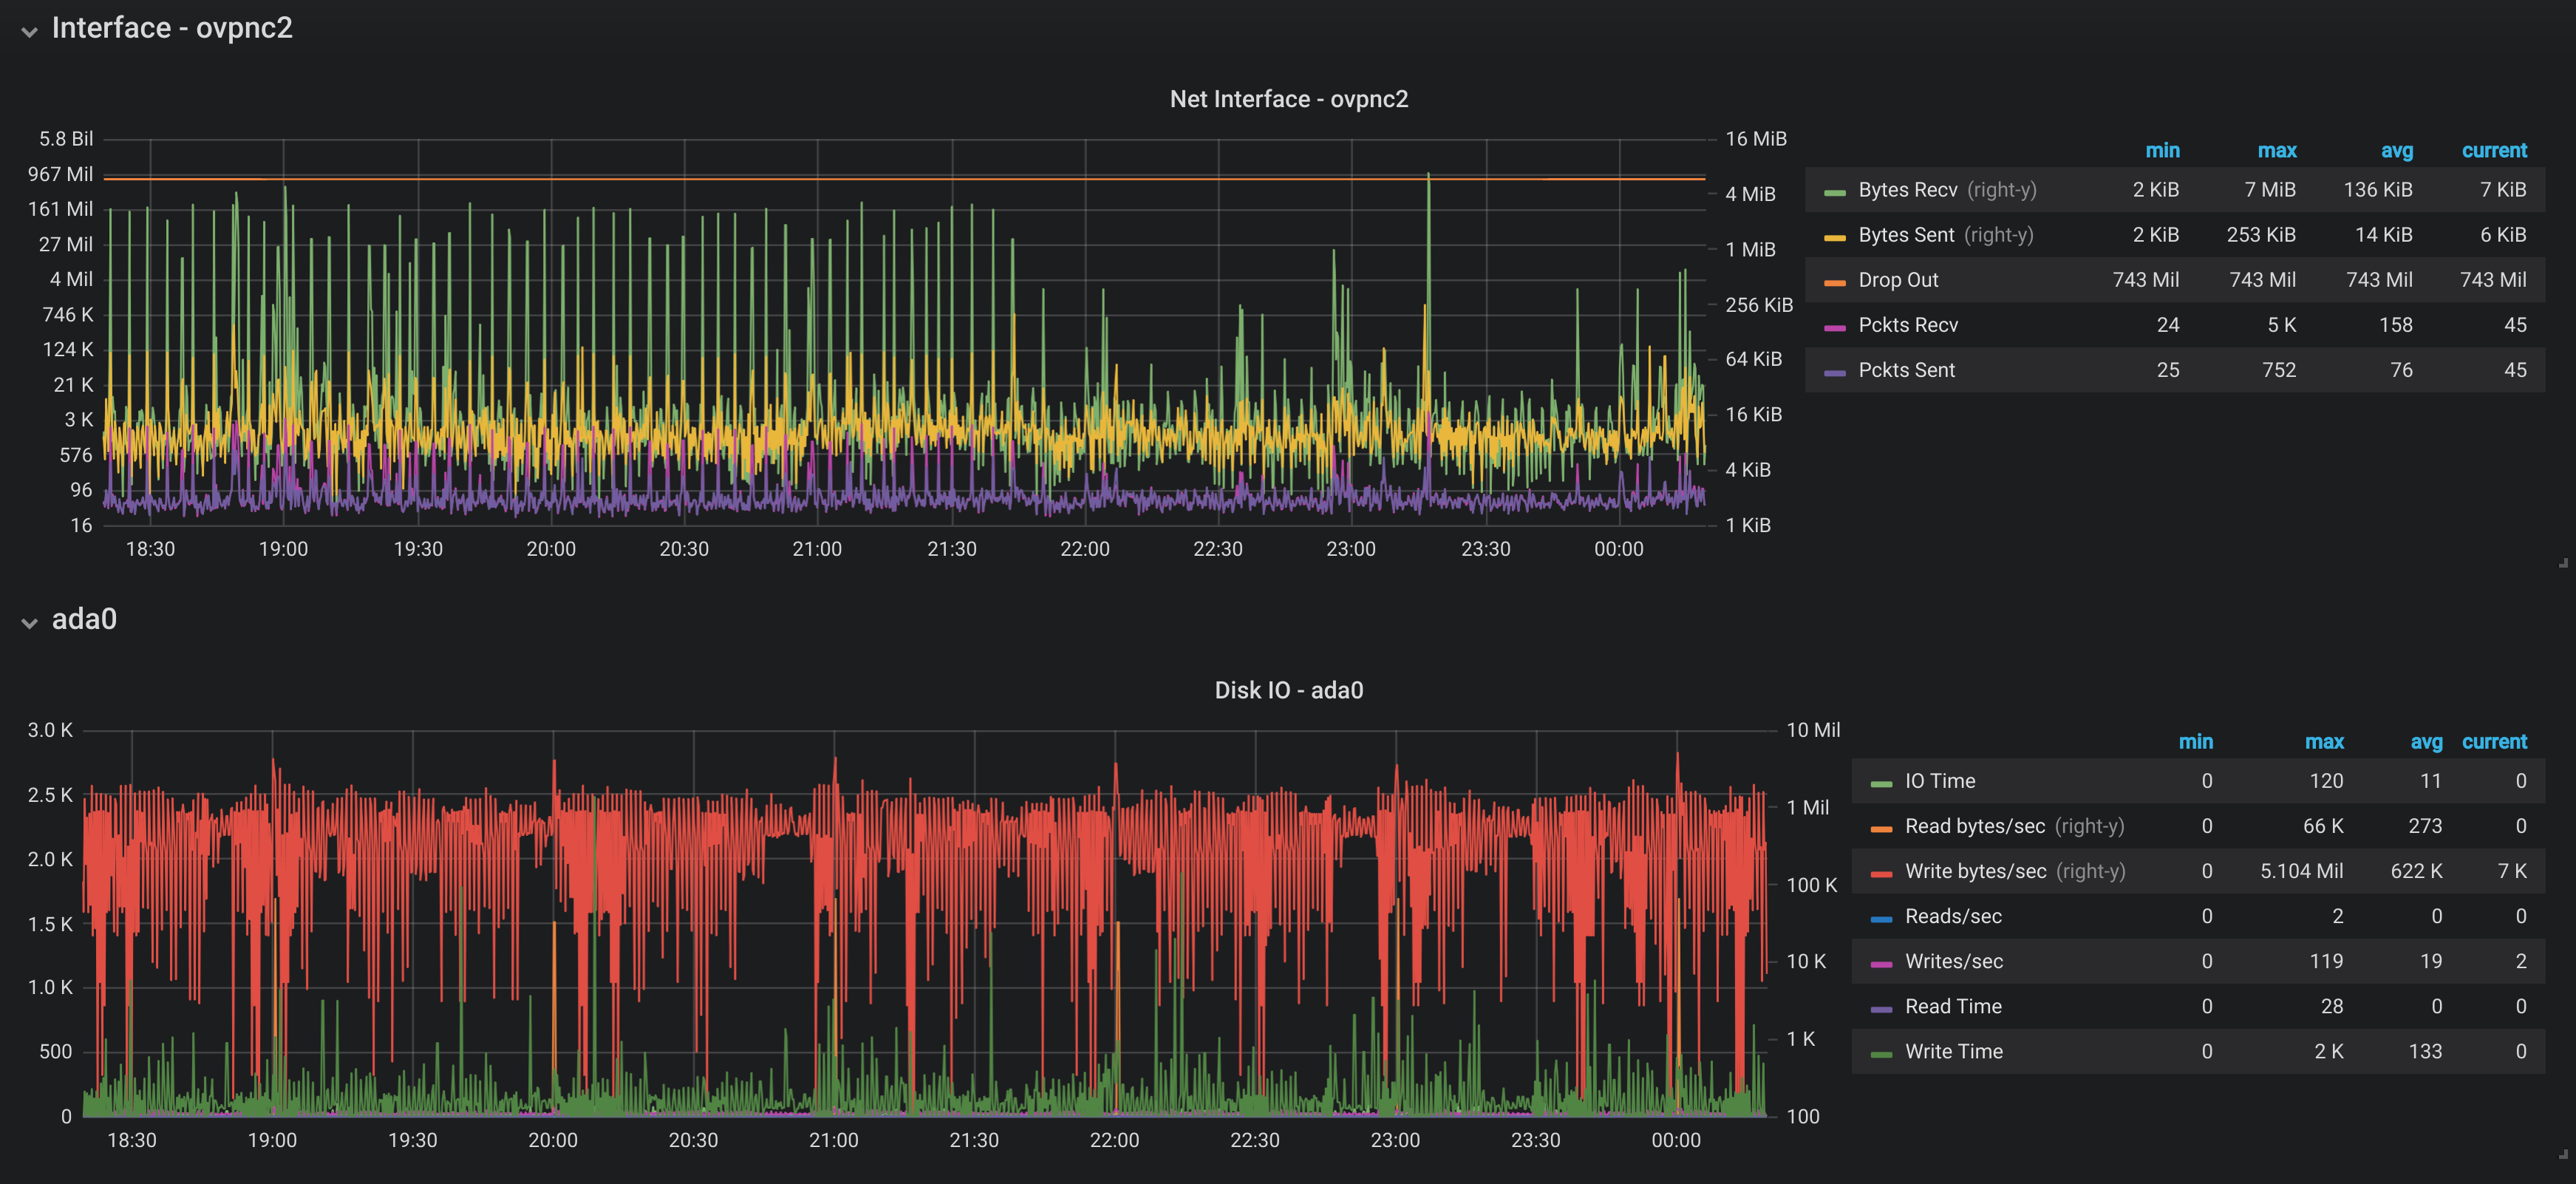Toggle visibility of the Write Time series
The image size is (2576, 1184).
click(x=1953, y=1051)
